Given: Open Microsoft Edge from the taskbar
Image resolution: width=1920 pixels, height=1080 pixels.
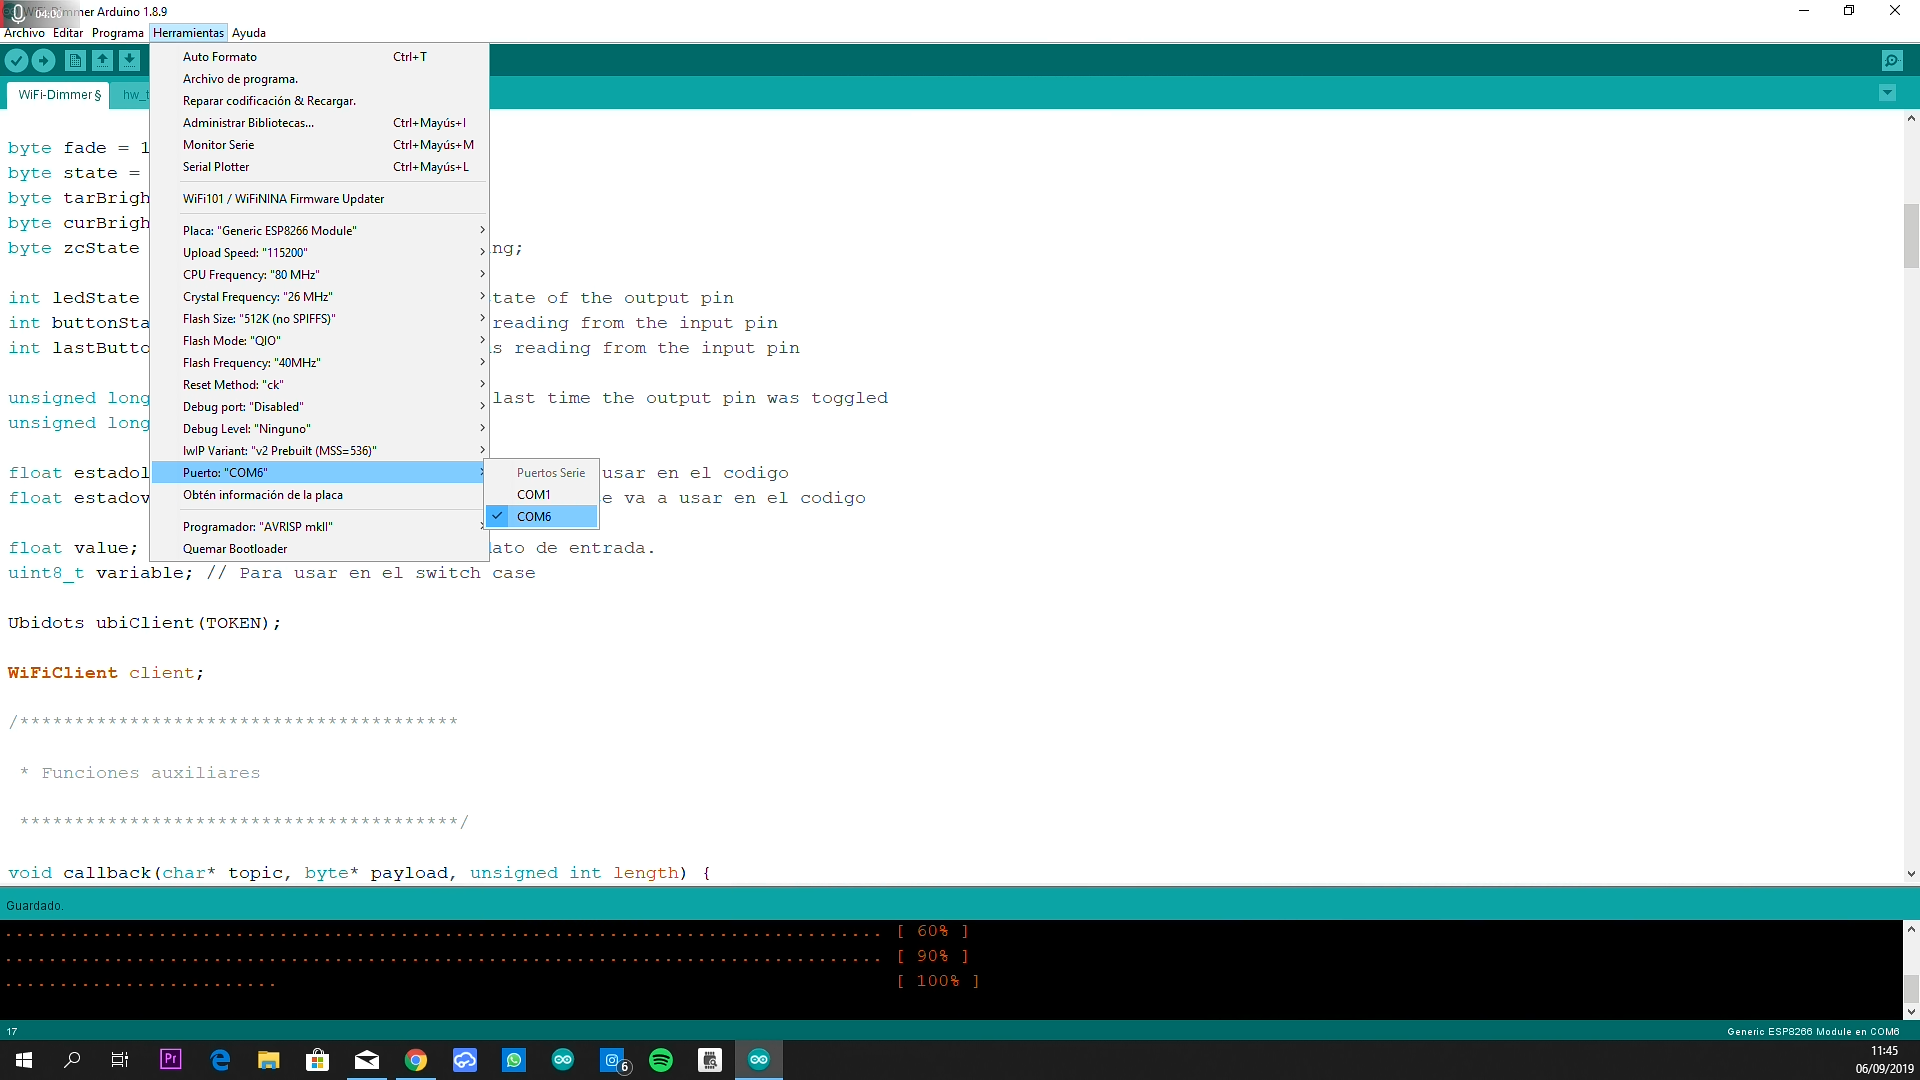Looking at the screenshot, I should point(220,1060).
